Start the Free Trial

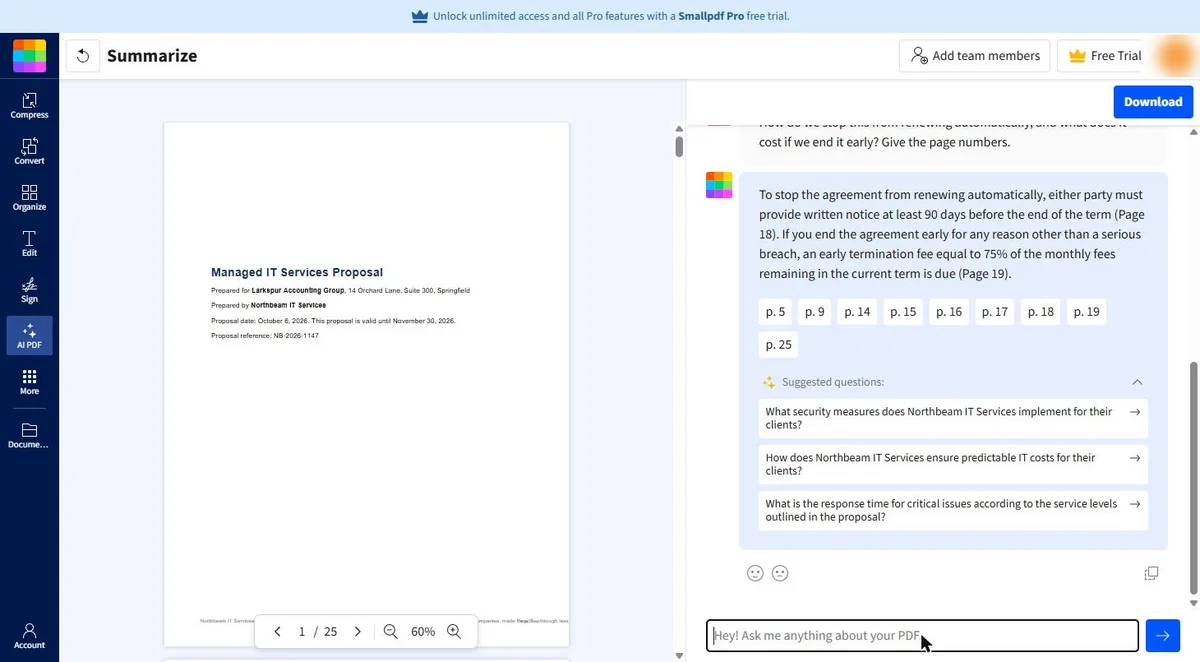[x=1104, y=56]
